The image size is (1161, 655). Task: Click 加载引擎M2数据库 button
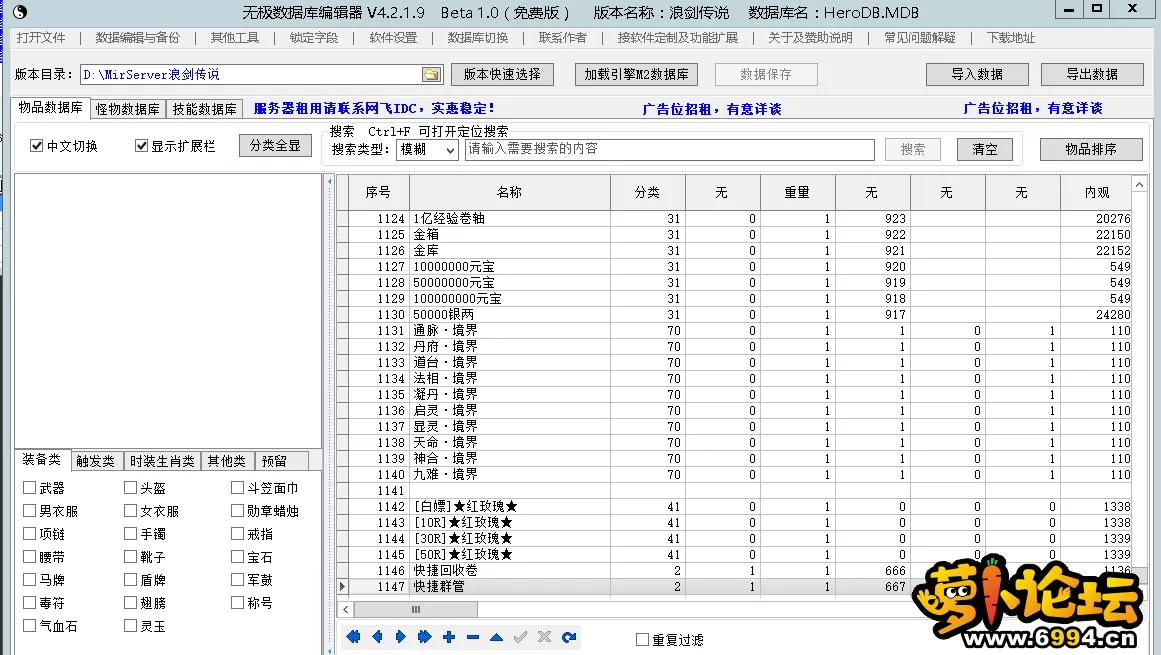[x=637, y=74]
